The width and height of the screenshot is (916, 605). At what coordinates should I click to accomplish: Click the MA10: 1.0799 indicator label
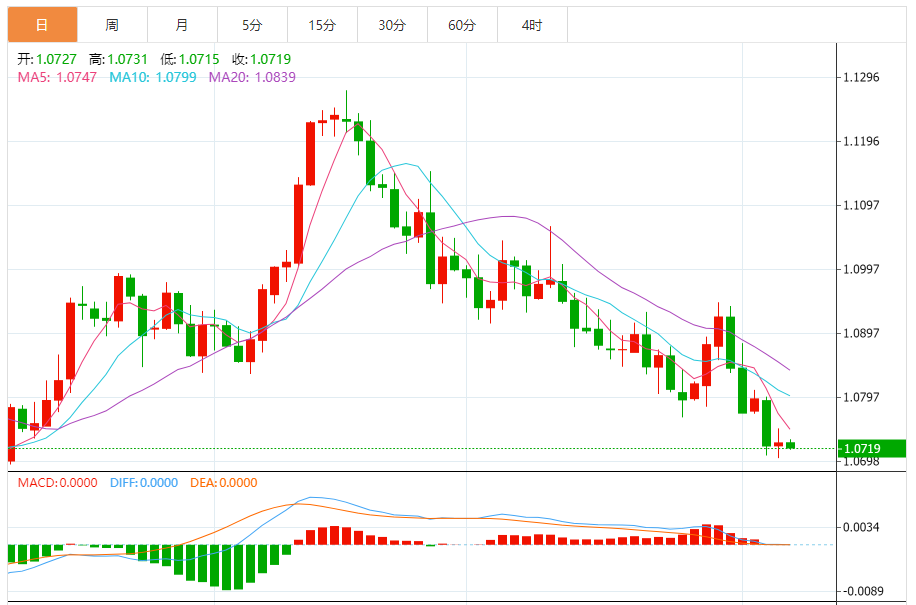click(x=153, y=77)
